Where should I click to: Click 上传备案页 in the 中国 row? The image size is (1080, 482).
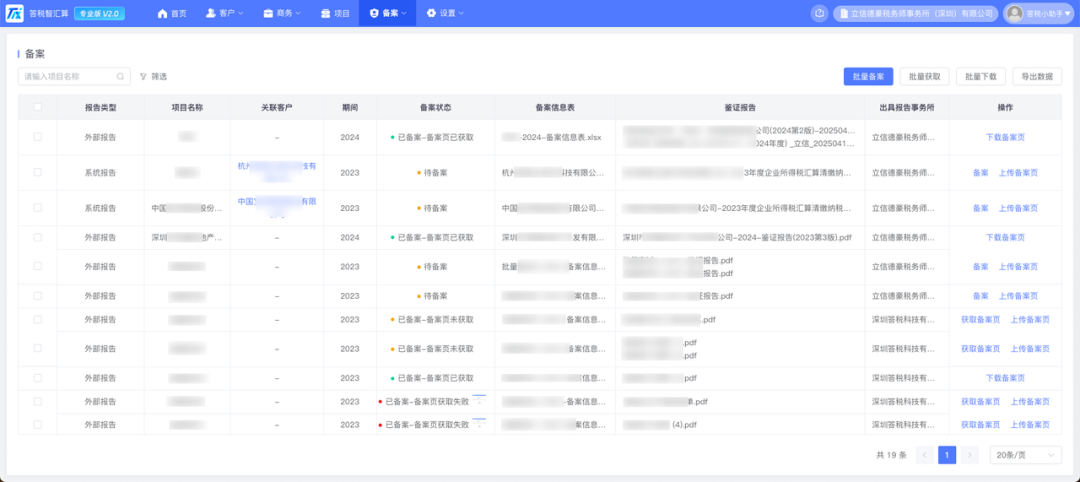click(x=1018, y=208)
